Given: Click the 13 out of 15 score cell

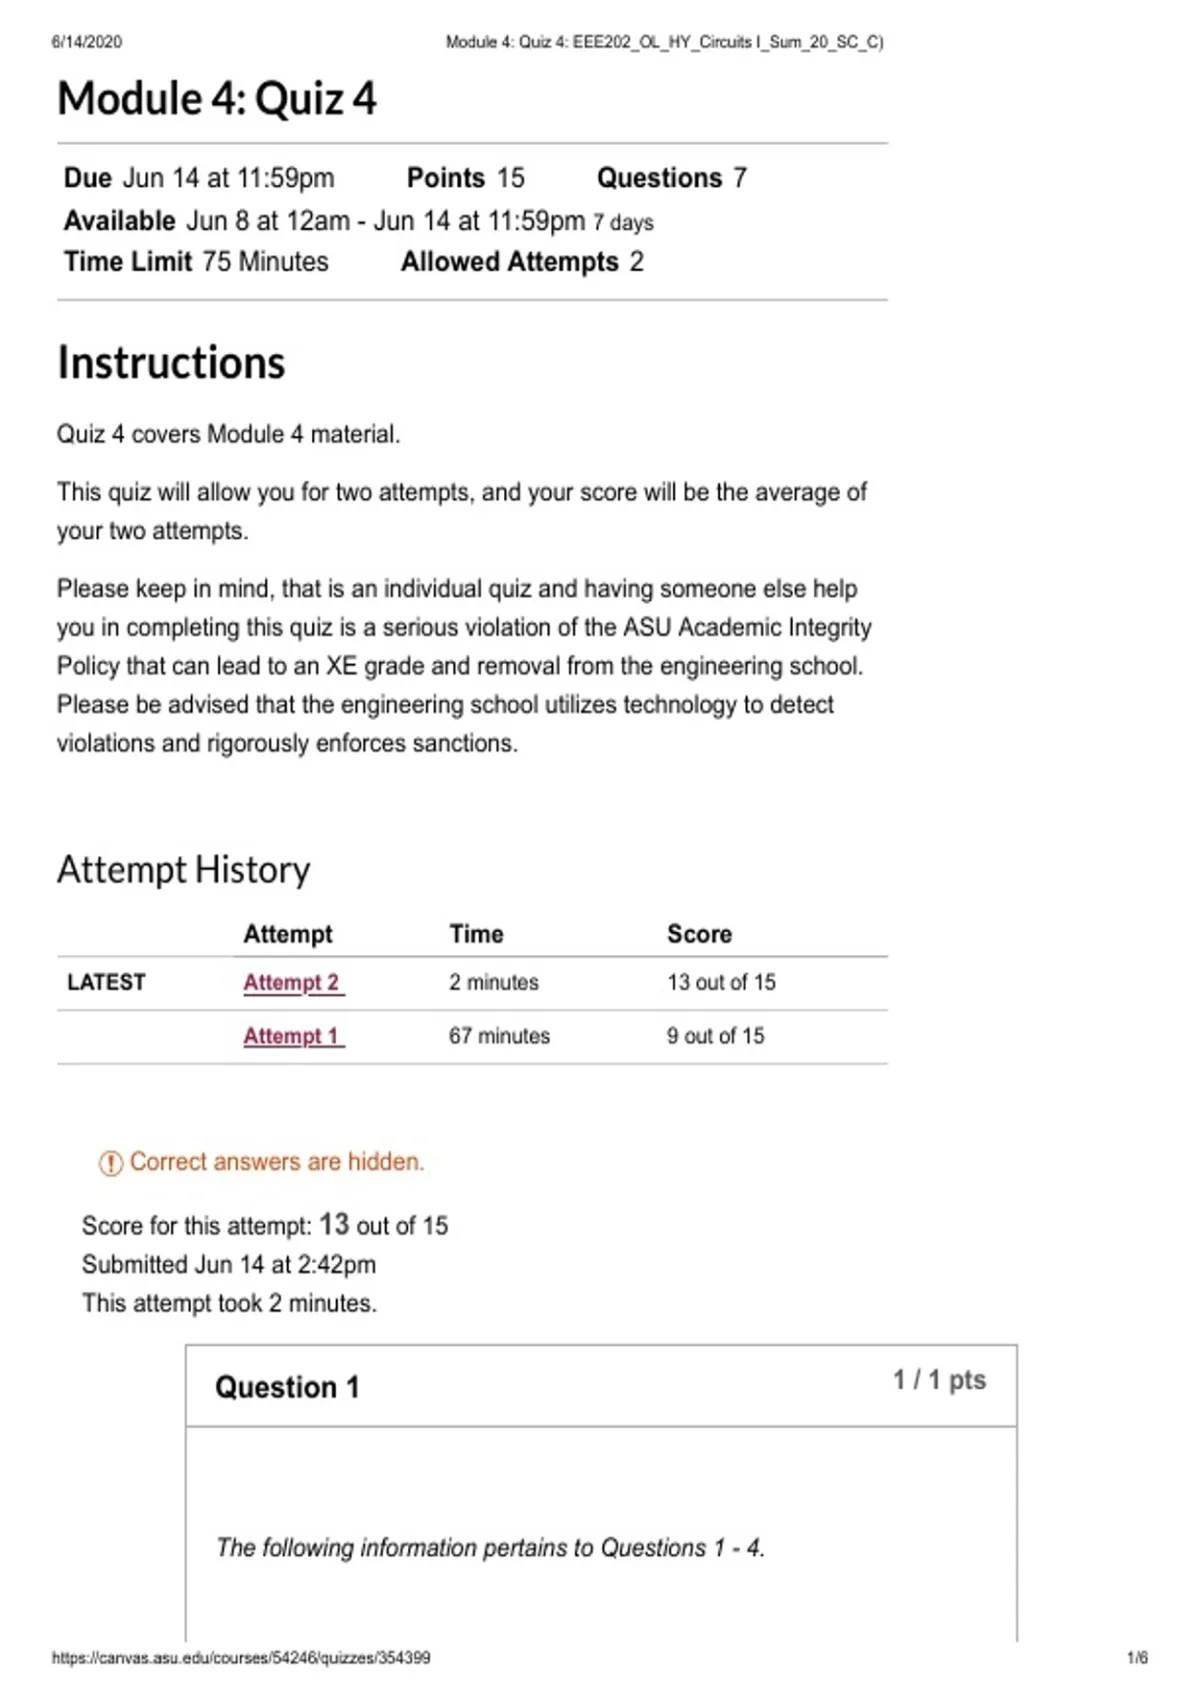Looking at the screenshot, I should pyautogui.click(x=721, y=982).
